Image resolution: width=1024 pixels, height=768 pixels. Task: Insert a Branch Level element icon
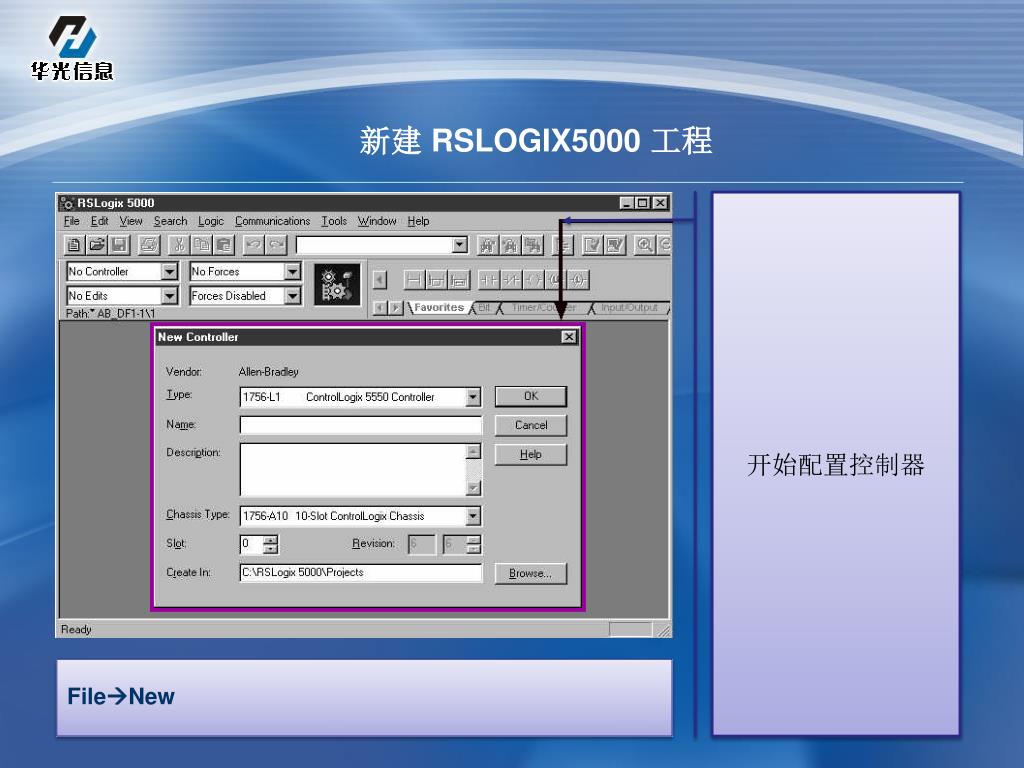pyautogui.click(x=458, y=280)
